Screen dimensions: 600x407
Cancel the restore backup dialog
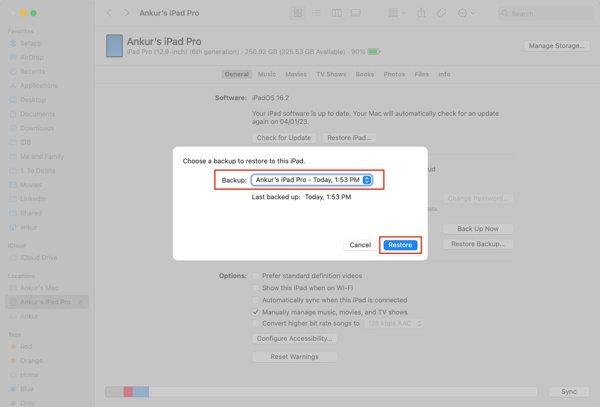(360, 245)
